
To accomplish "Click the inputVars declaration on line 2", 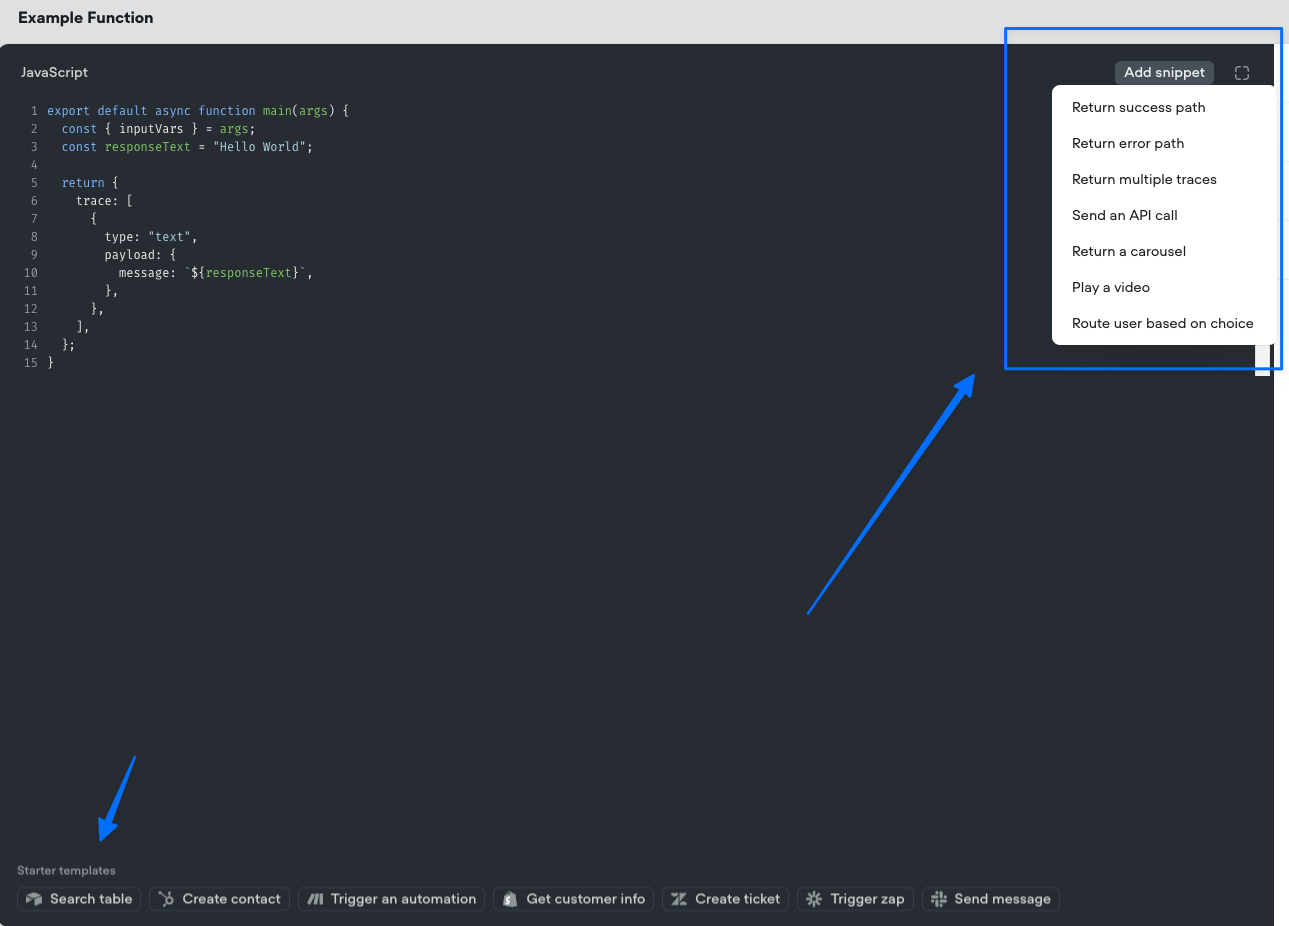I will tap(158, 129).
